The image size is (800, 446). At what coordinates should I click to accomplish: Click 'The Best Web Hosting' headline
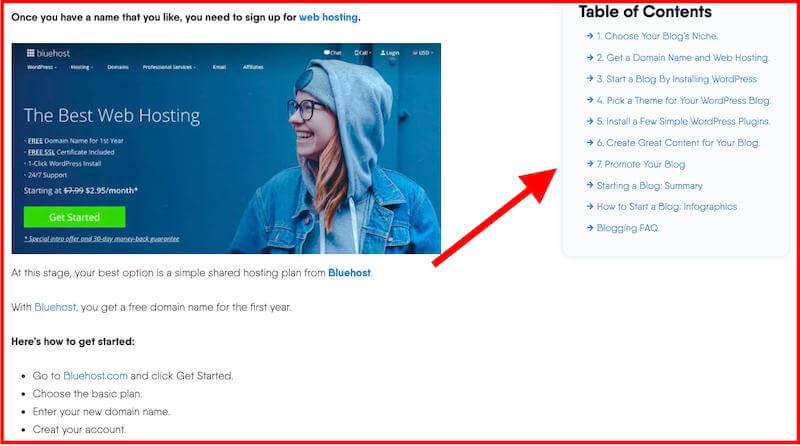112,116
